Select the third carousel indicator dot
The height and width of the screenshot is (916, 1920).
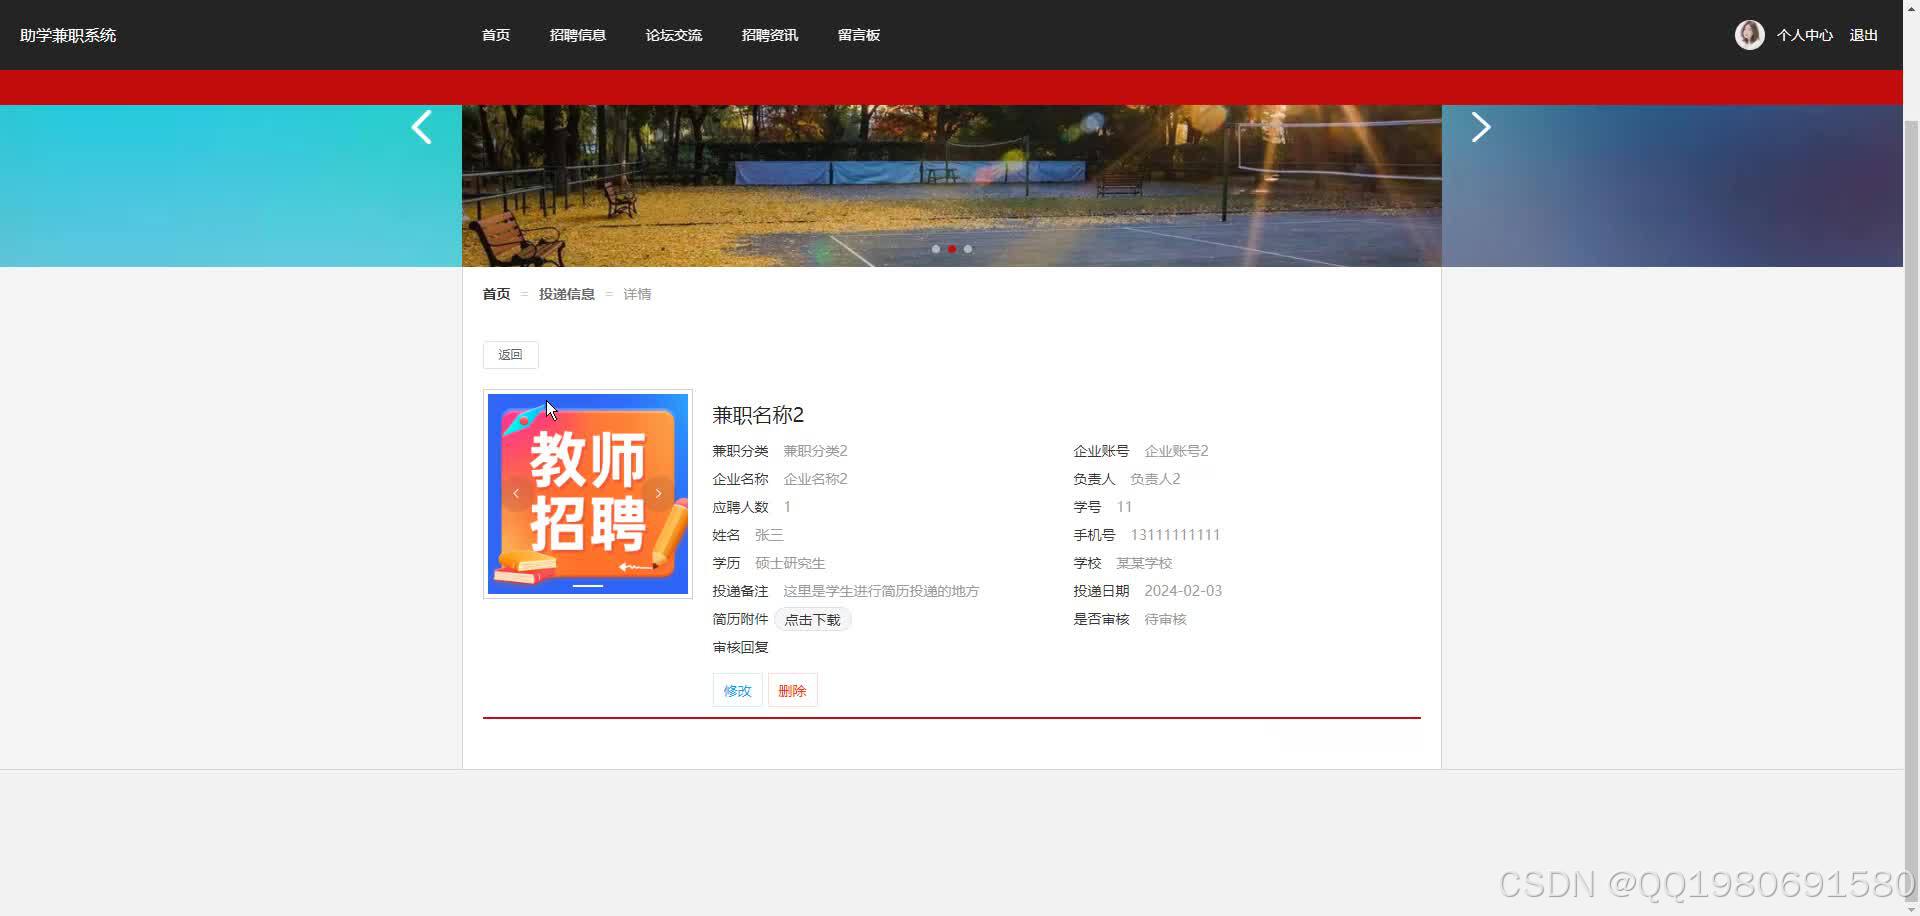(968, 249)
